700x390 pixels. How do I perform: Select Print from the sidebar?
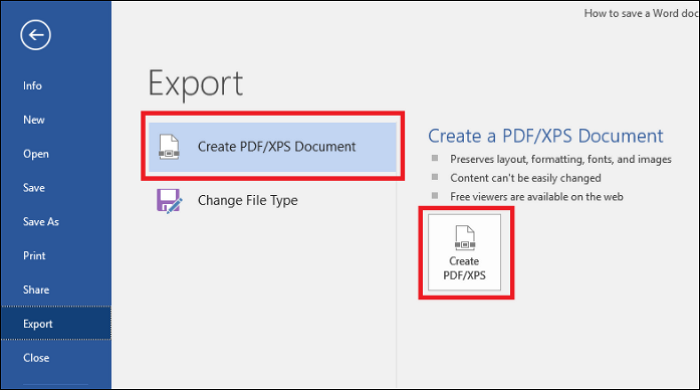point(34,256)
